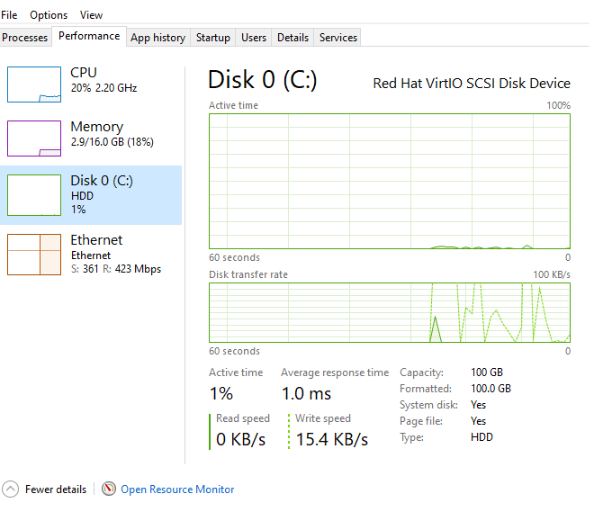Screen dimensions: 589x505
Task: Switch to the Details tab
Action: pyautogui.click(x=293, y=37)
